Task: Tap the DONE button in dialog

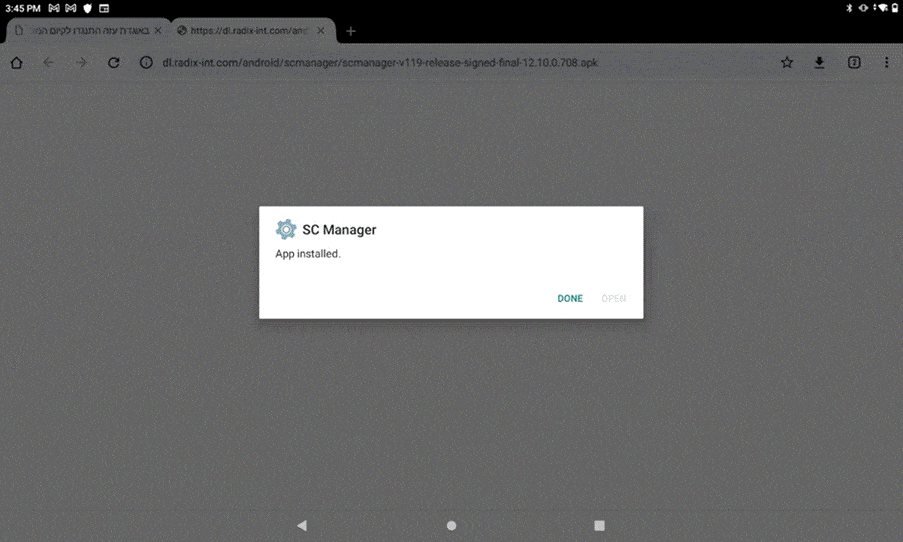Action: point(570,298)
